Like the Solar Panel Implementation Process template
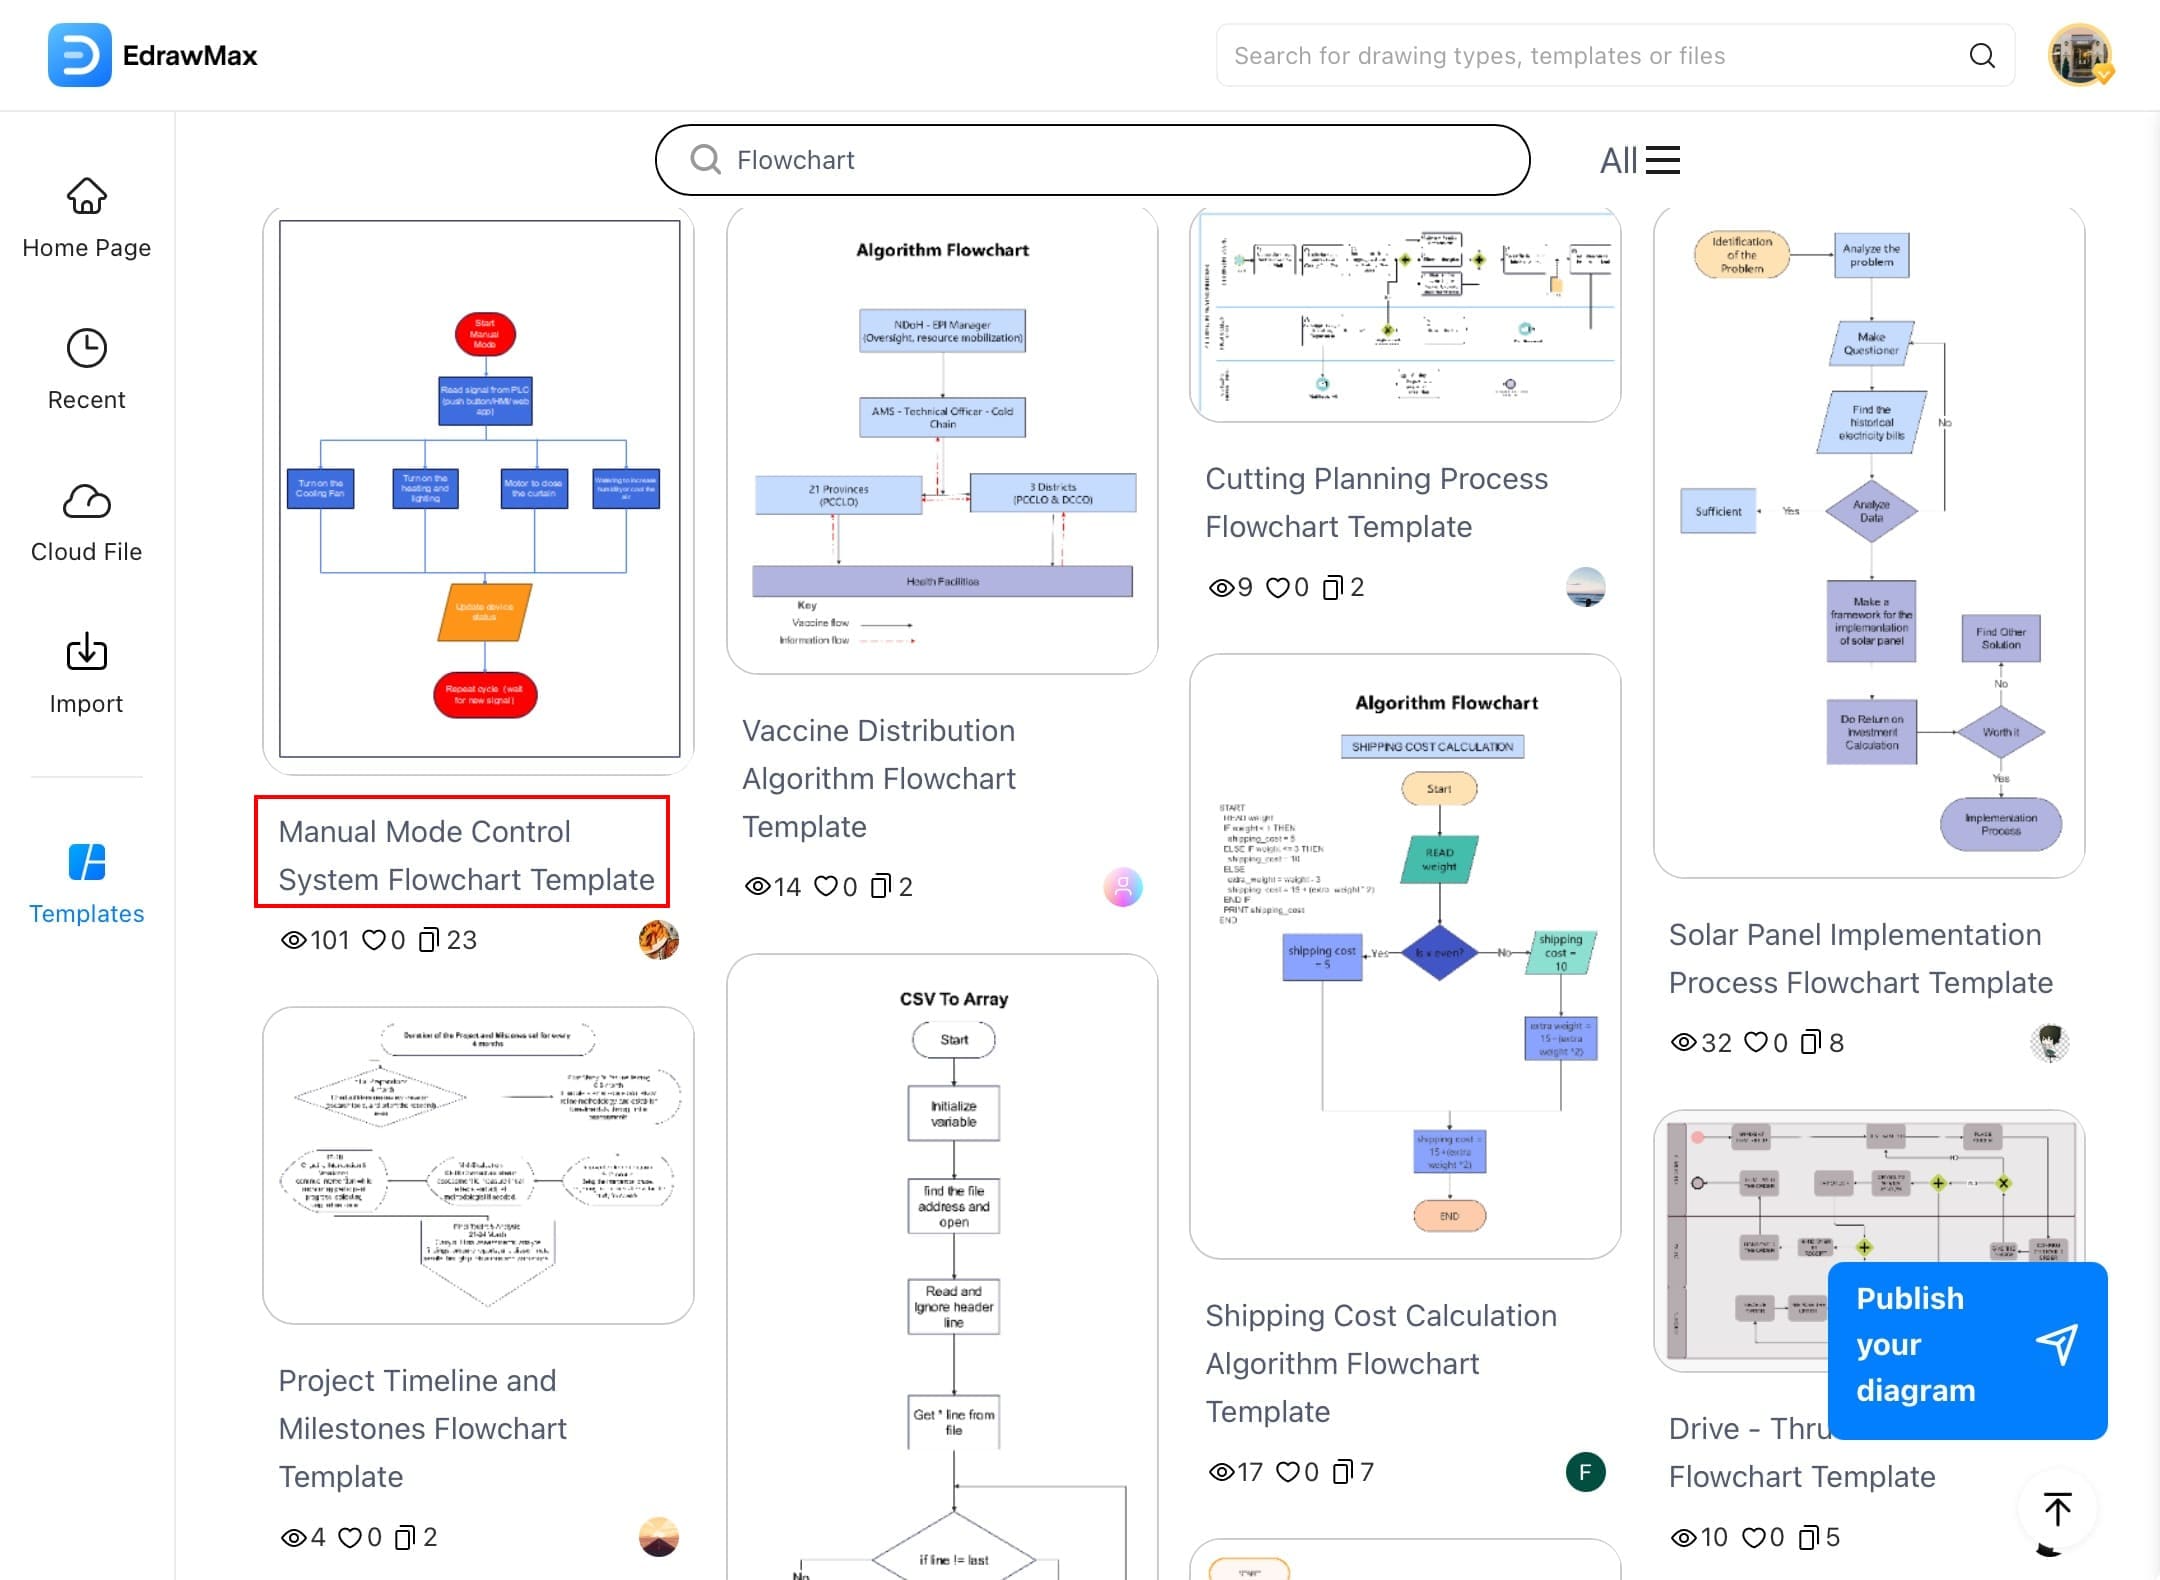Screen dimensions: 2160x1580 coord(1757,1042)
